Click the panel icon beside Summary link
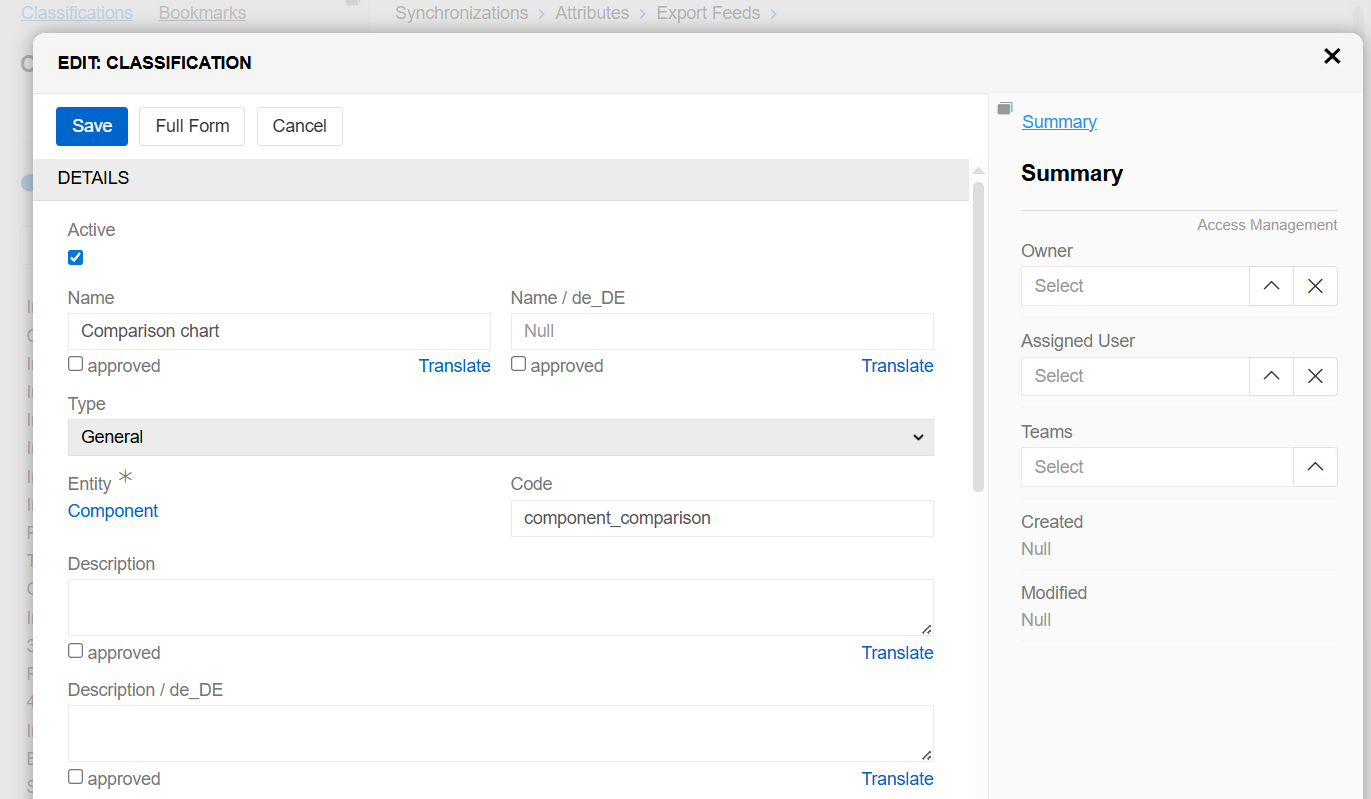The width and height of the screenshot is (1371, 799). click(x=1005, y=109)
